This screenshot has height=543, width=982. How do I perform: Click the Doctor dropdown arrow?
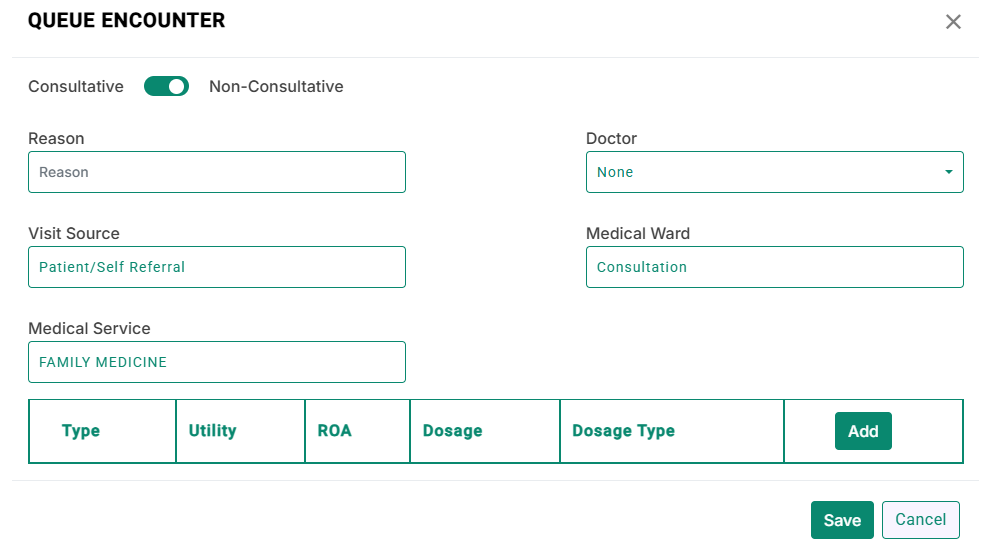[x=948, y=172]
